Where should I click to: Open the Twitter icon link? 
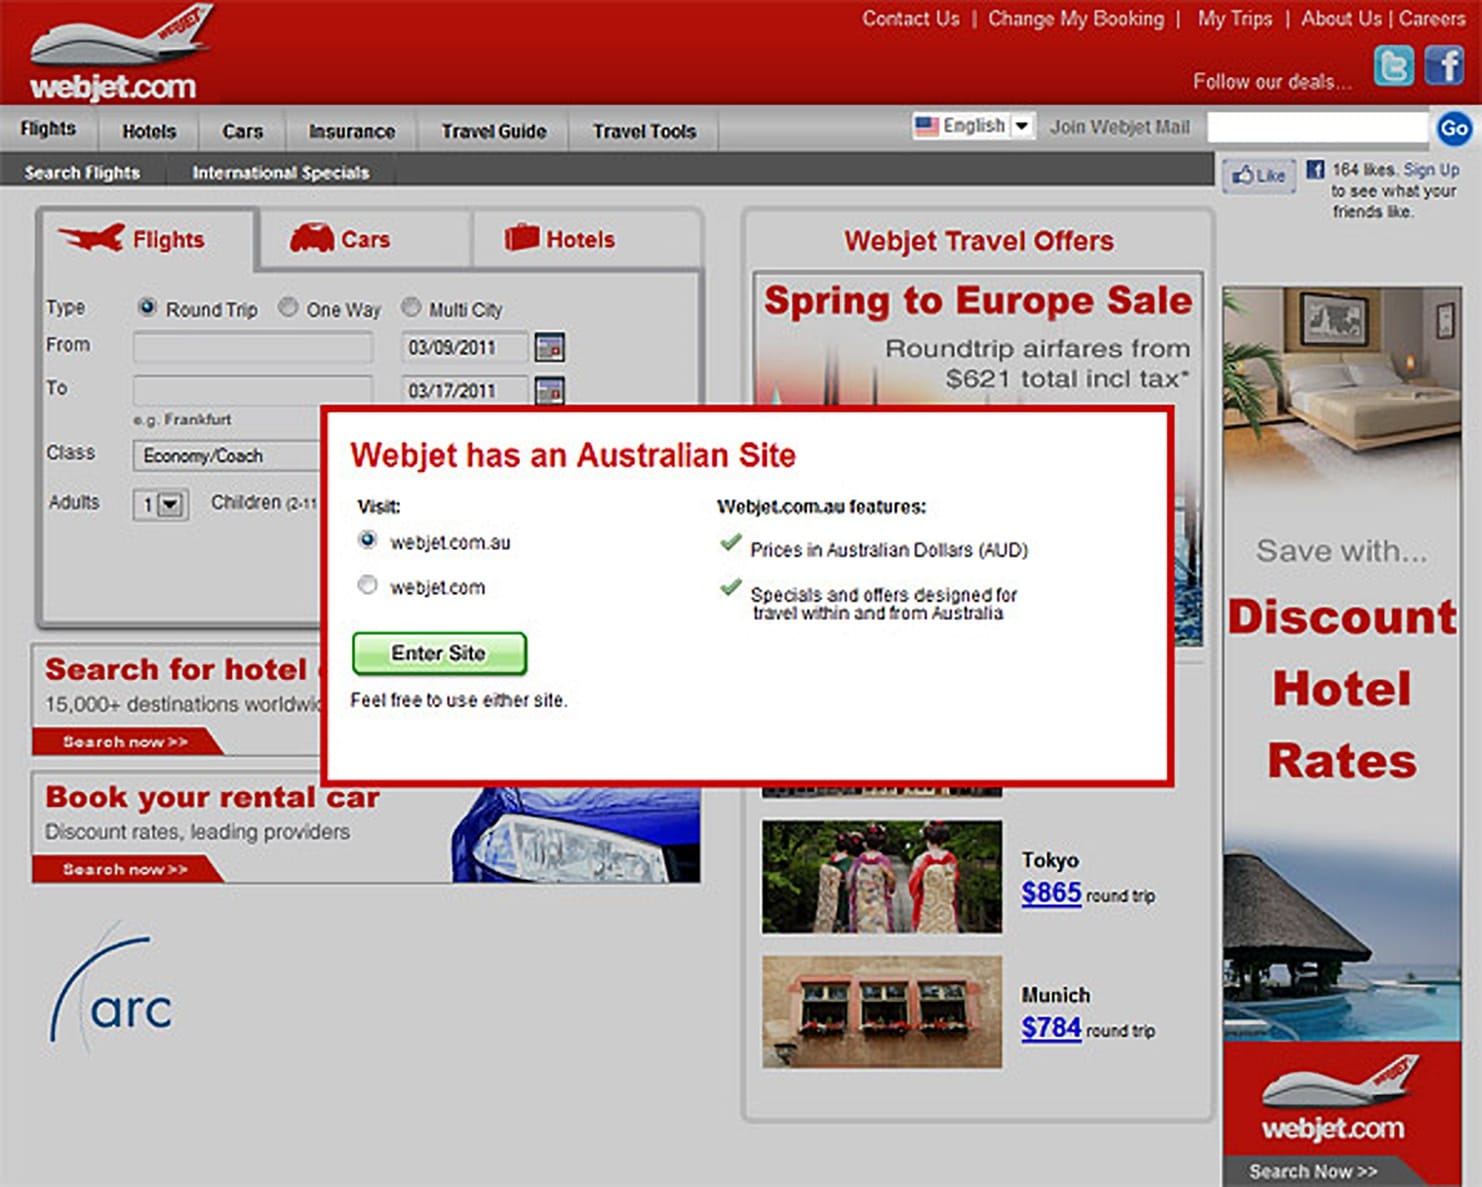pos(1393,67)
